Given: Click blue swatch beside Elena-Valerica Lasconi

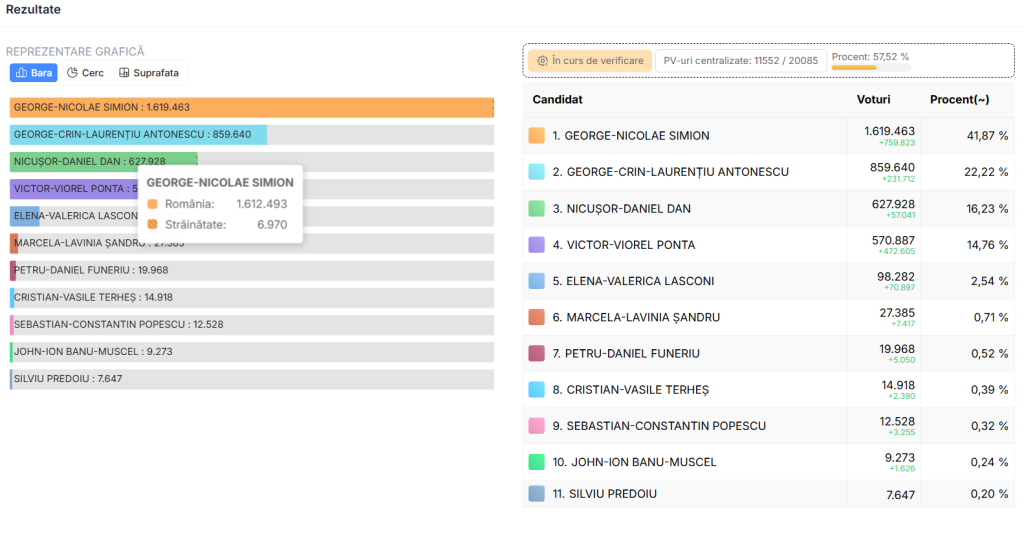Looking at the screenshot, I should pyautogui.click(x=536, y=281).
